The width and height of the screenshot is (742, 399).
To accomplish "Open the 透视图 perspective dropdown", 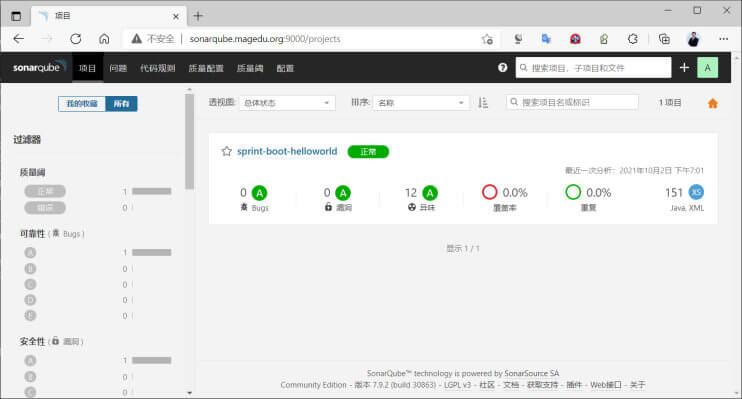I will pyautogui.click(x=287, y=103).
